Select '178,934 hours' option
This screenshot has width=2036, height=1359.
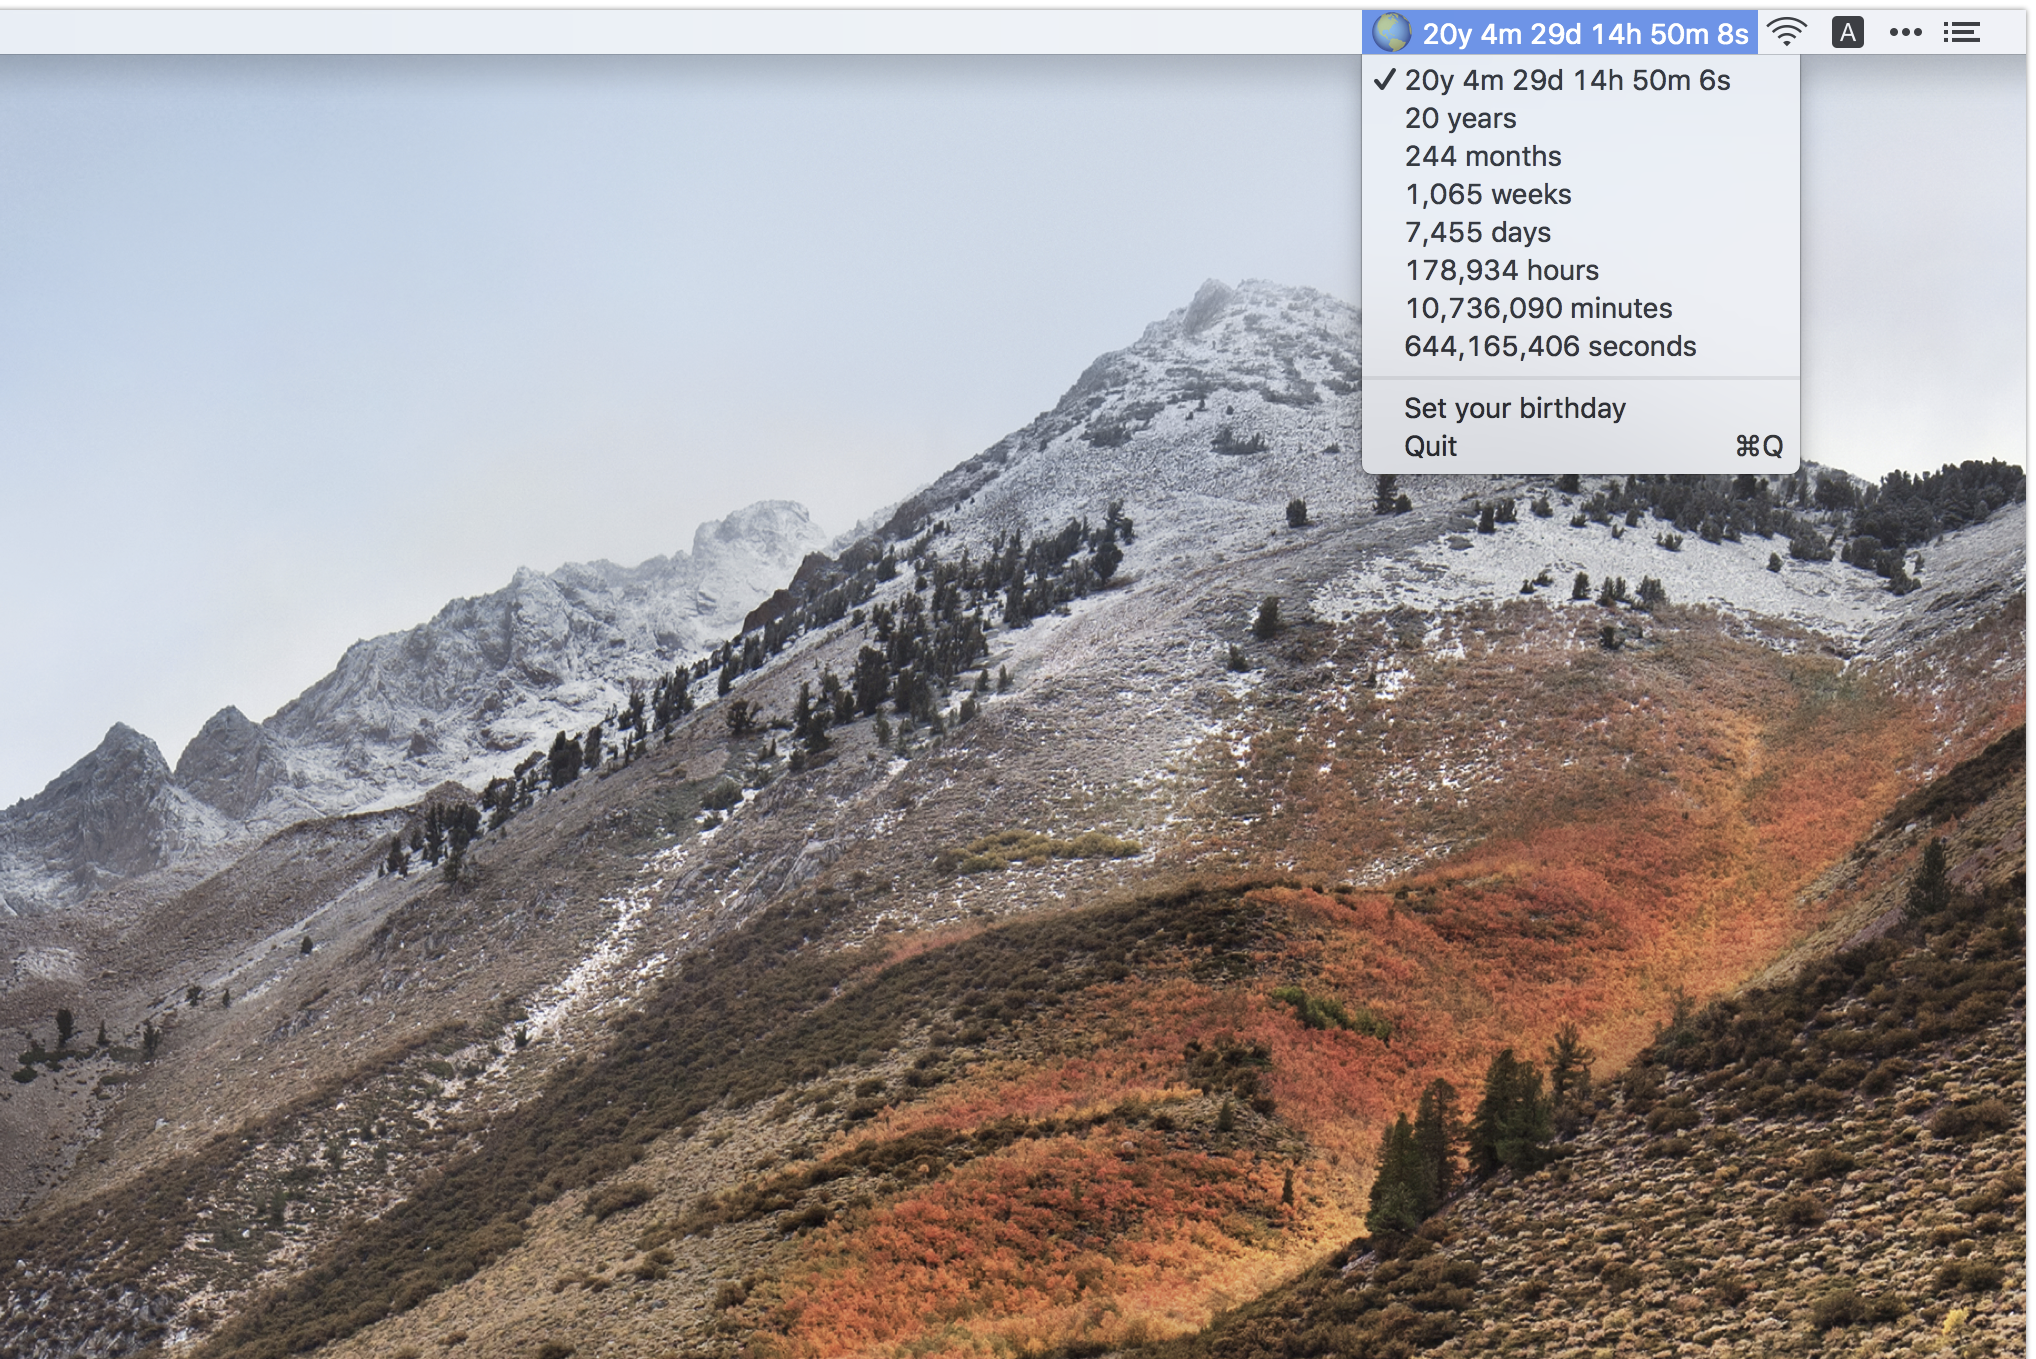[x=1501, y=270]
